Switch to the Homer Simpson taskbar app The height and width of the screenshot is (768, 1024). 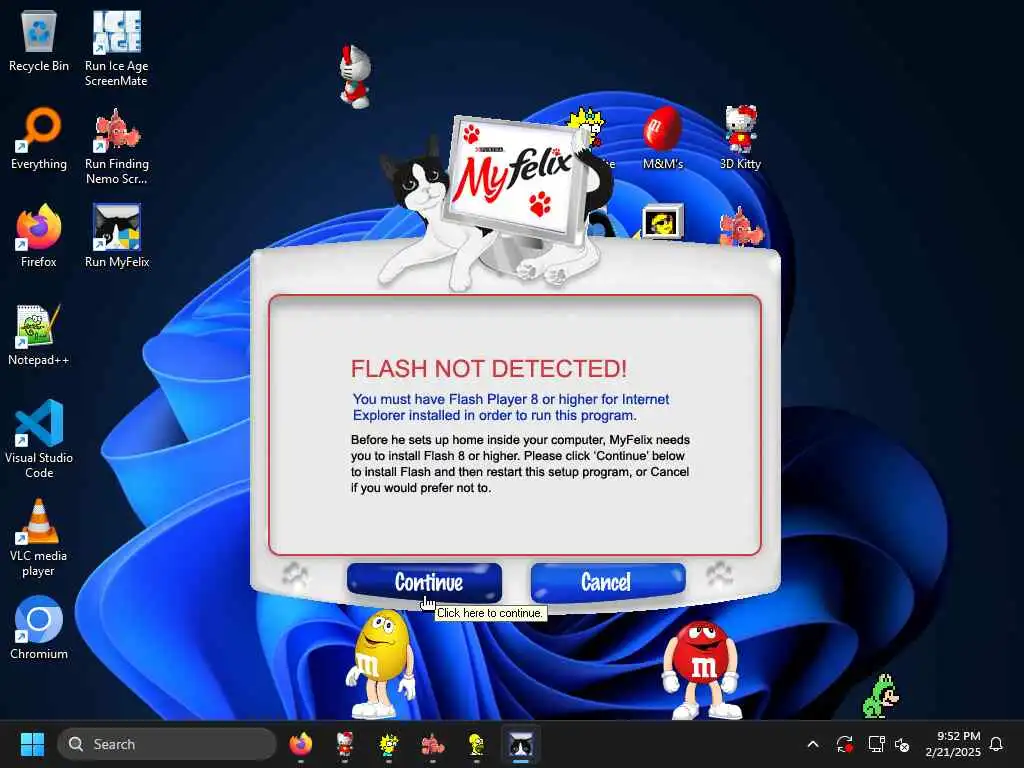click(477, 744)
